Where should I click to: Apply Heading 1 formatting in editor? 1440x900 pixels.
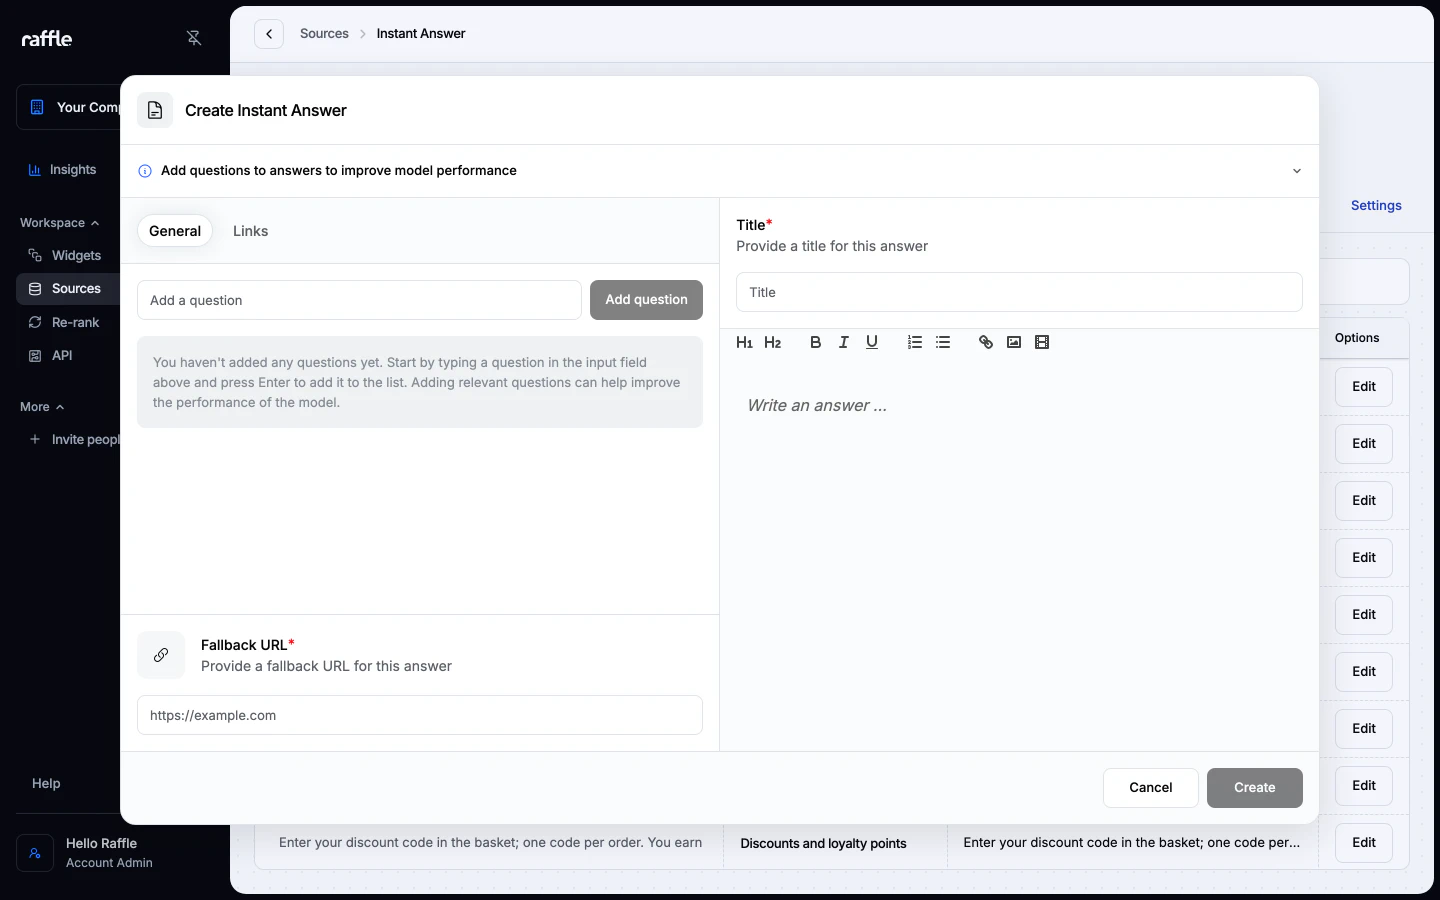(x=744, y=342)
